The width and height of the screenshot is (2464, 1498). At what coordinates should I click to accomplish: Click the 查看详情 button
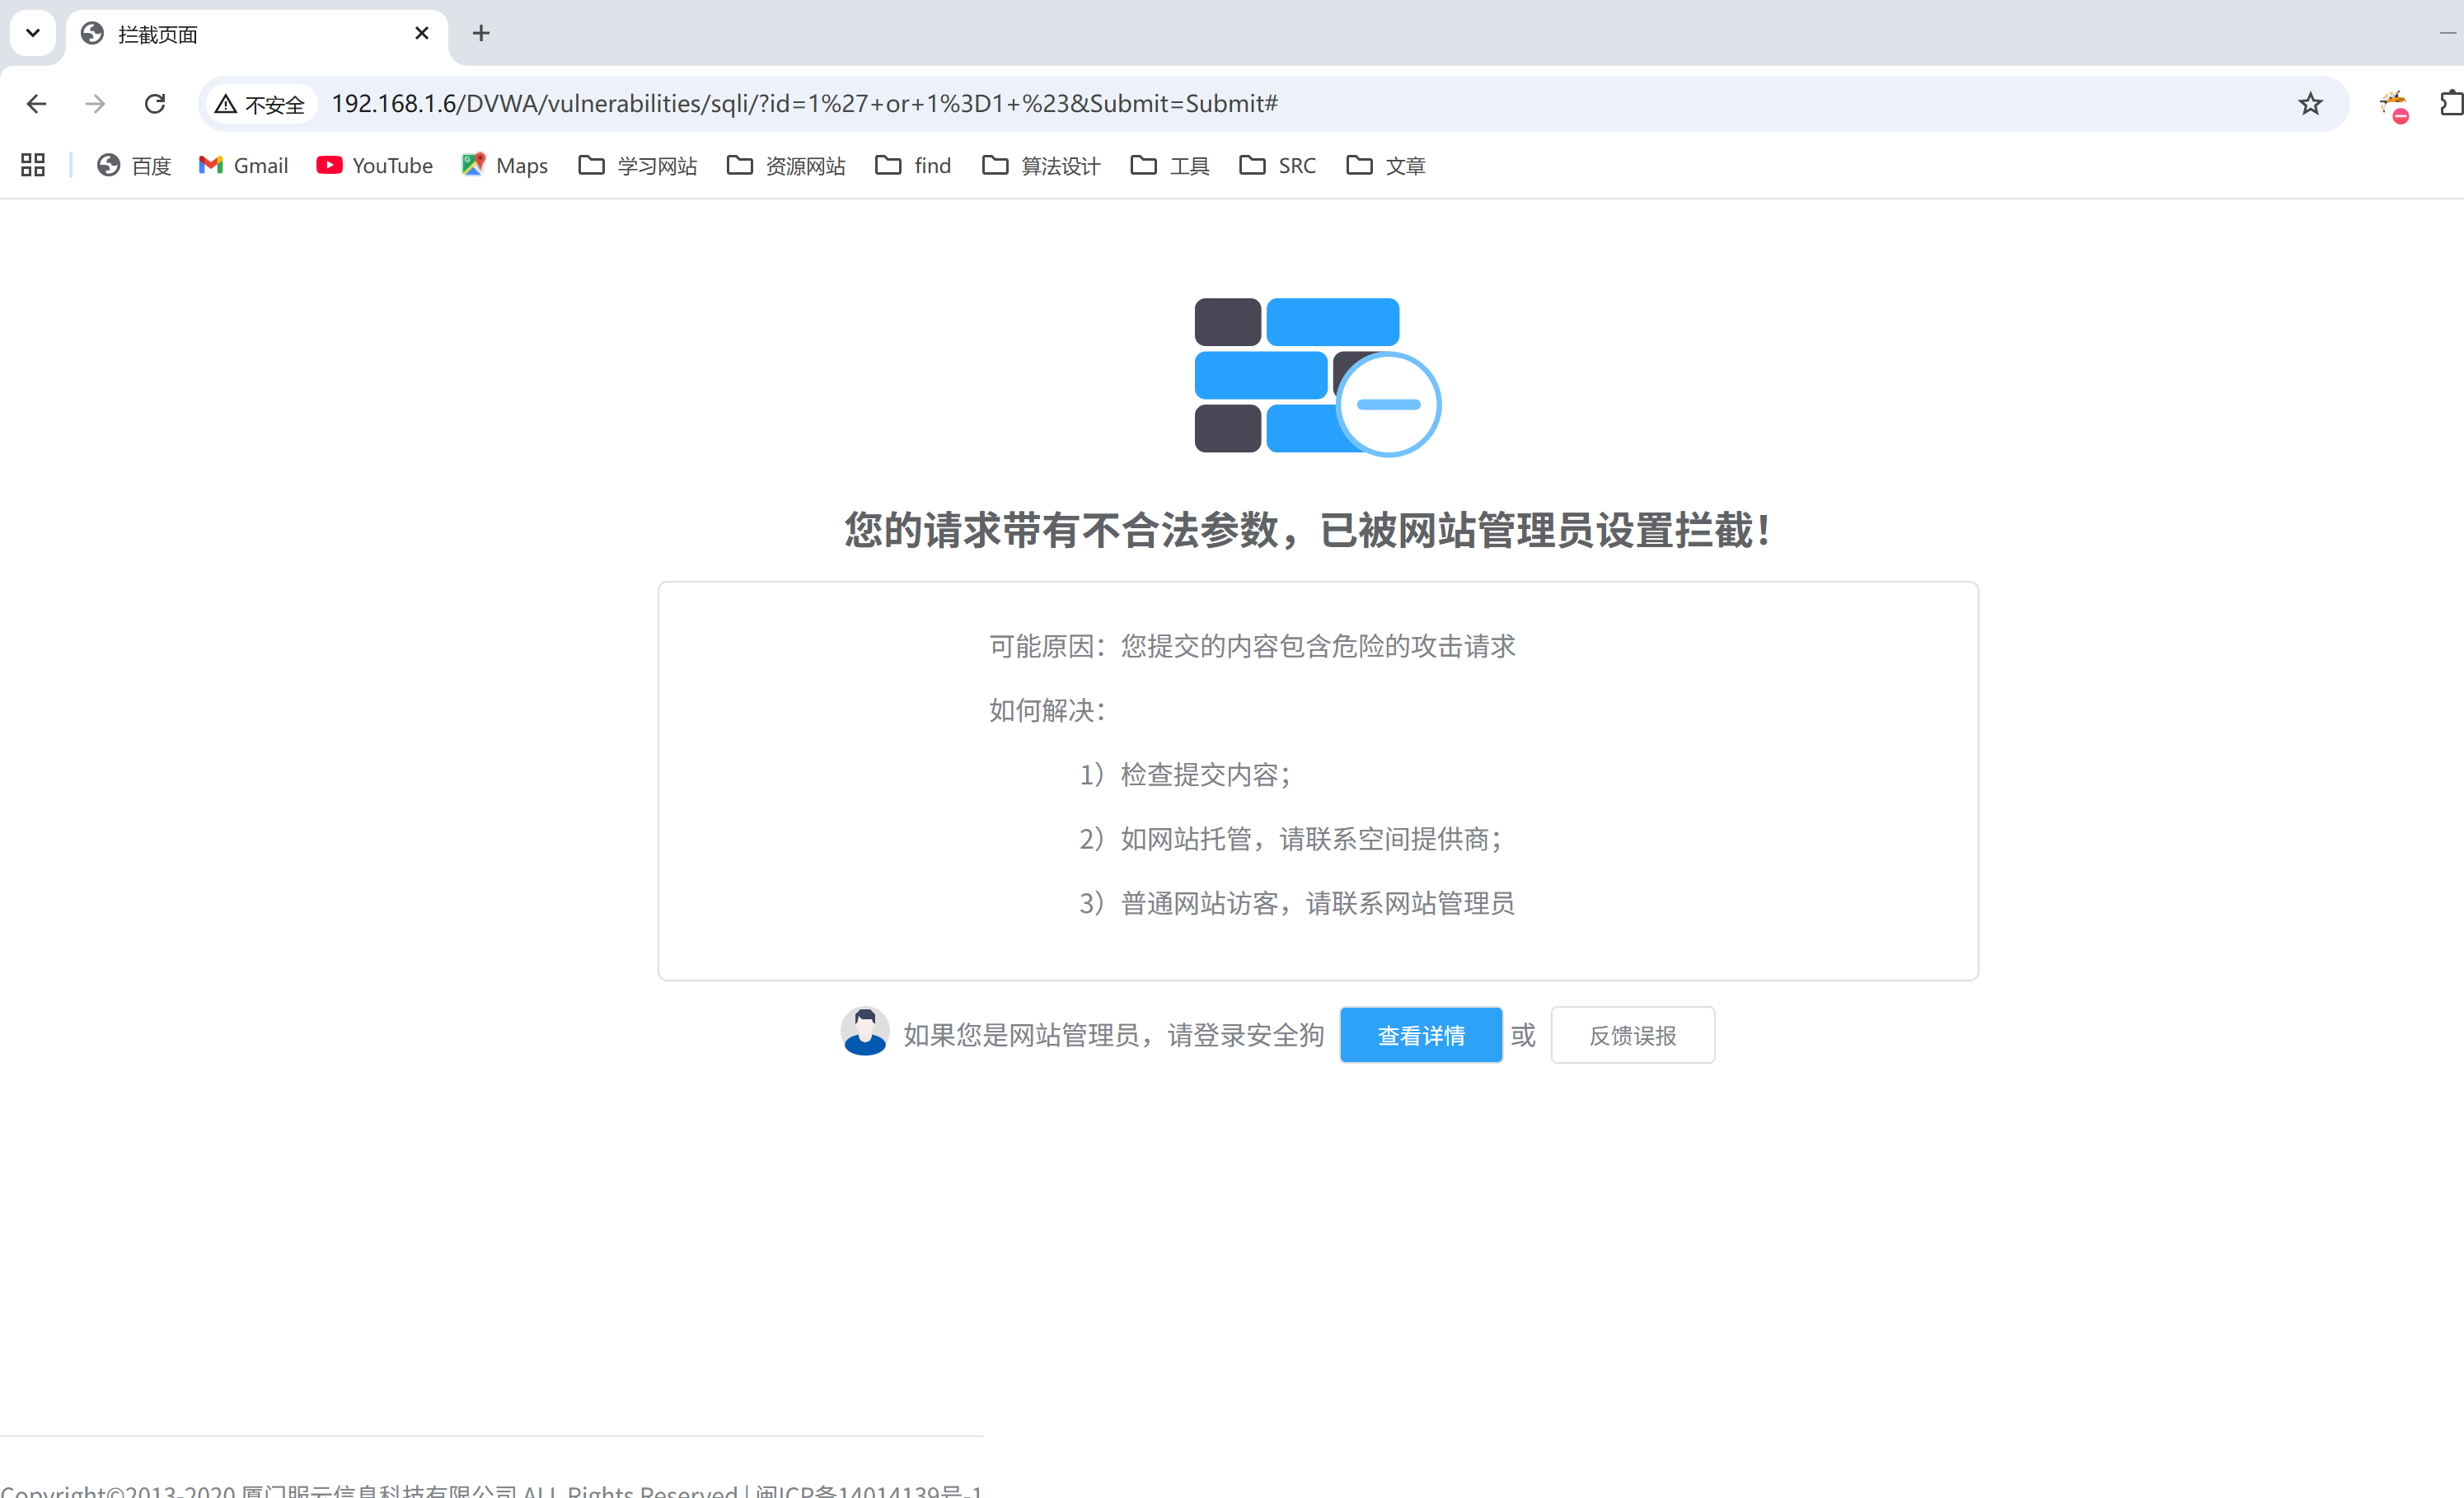1420,1035
